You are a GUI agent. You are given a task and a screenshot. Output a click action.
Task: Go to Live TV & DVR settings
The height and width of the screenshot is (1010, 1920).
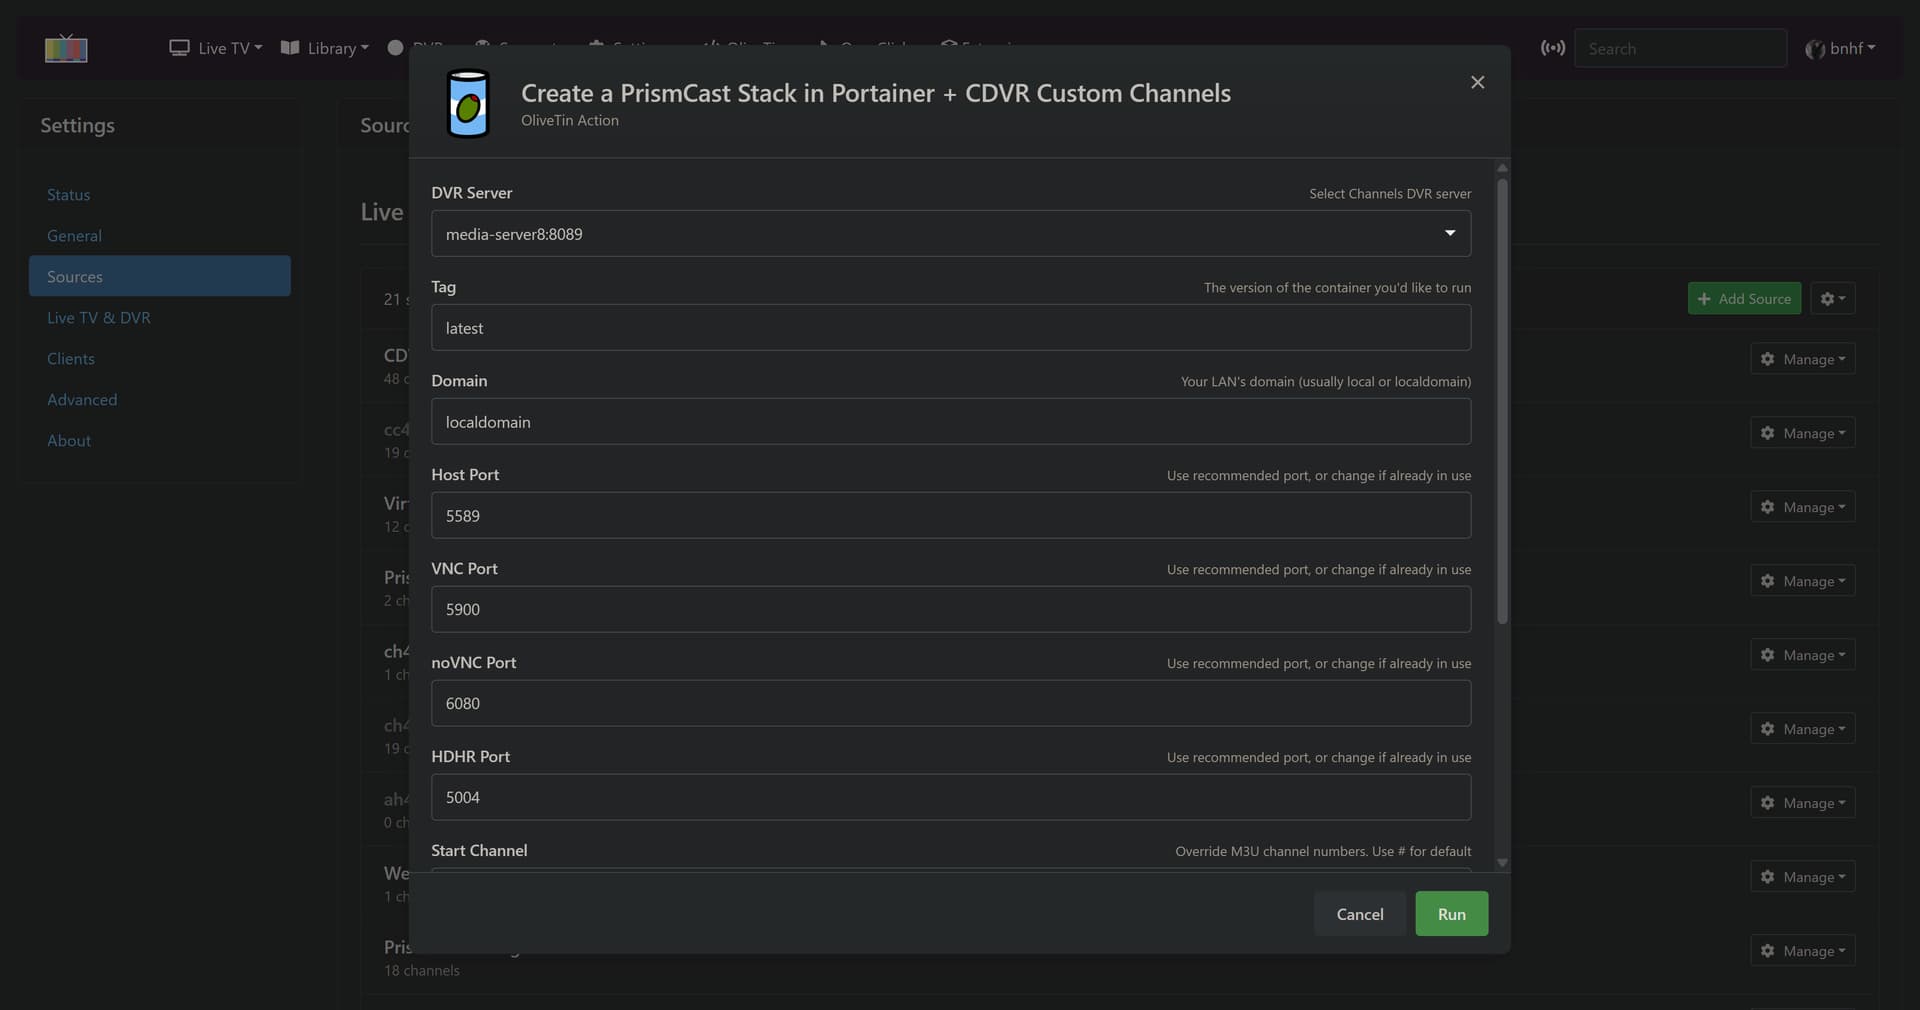coord(99,318)
